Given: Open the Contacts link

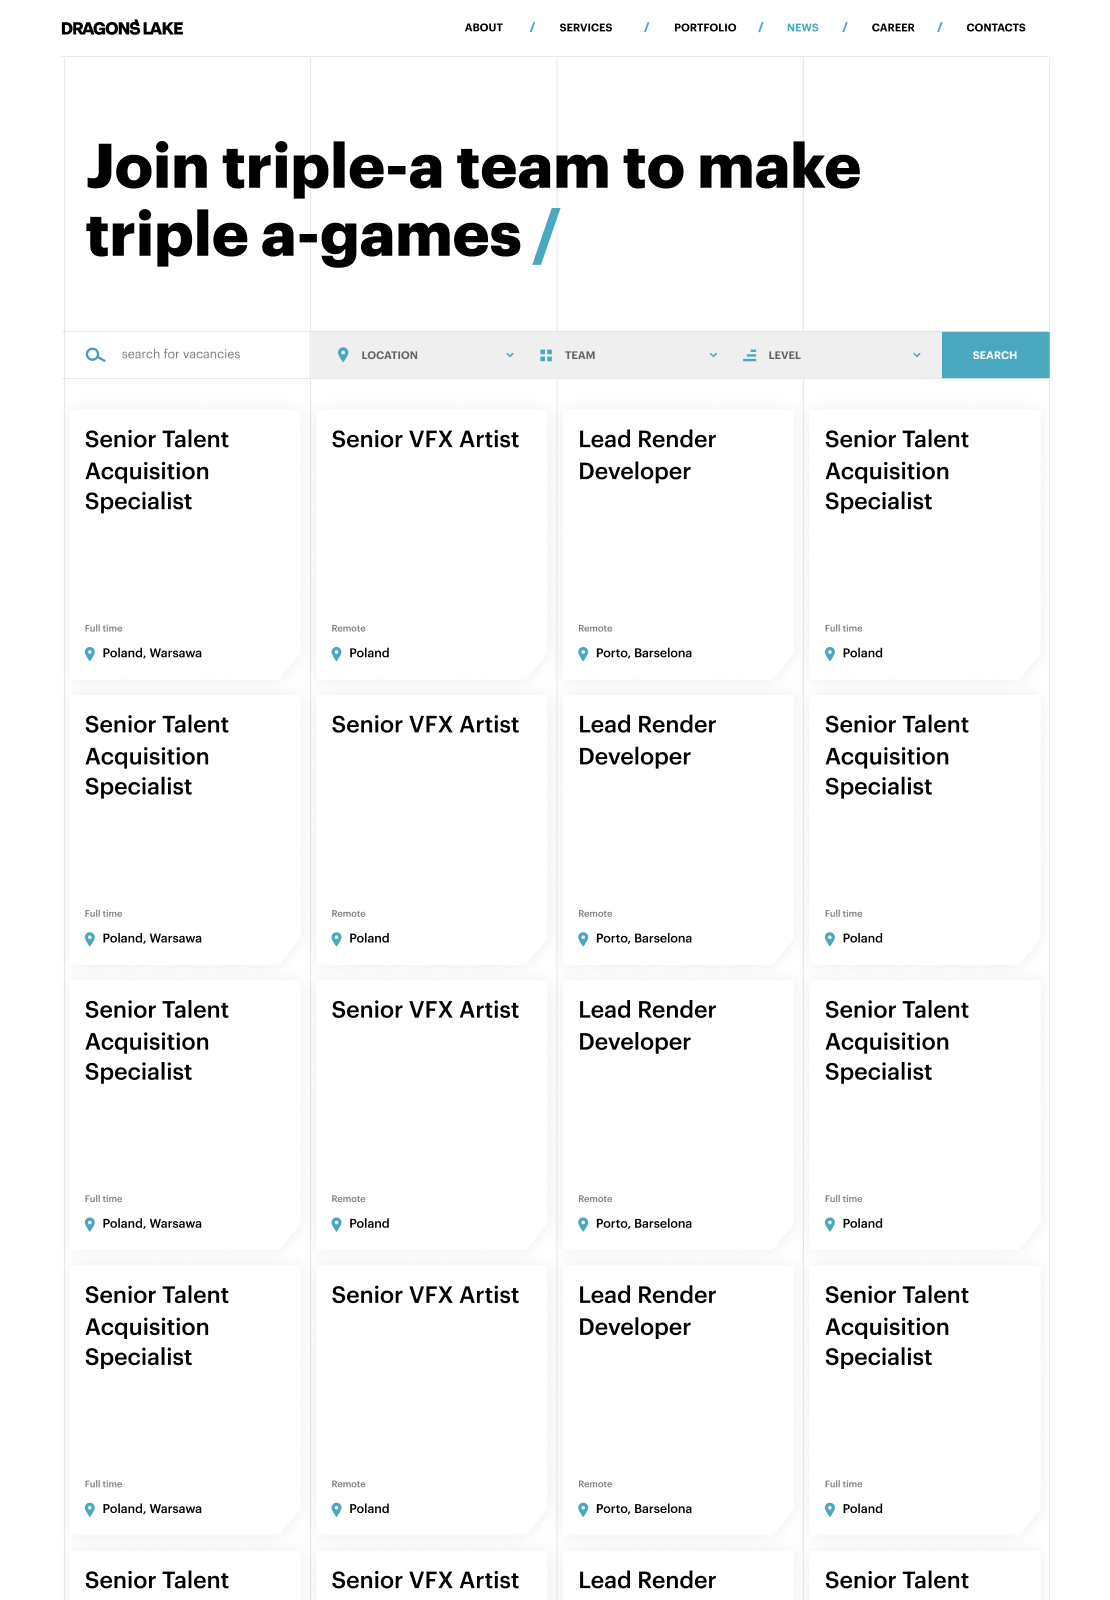Looking at the screenshot, I should click(x=996, y=28).
